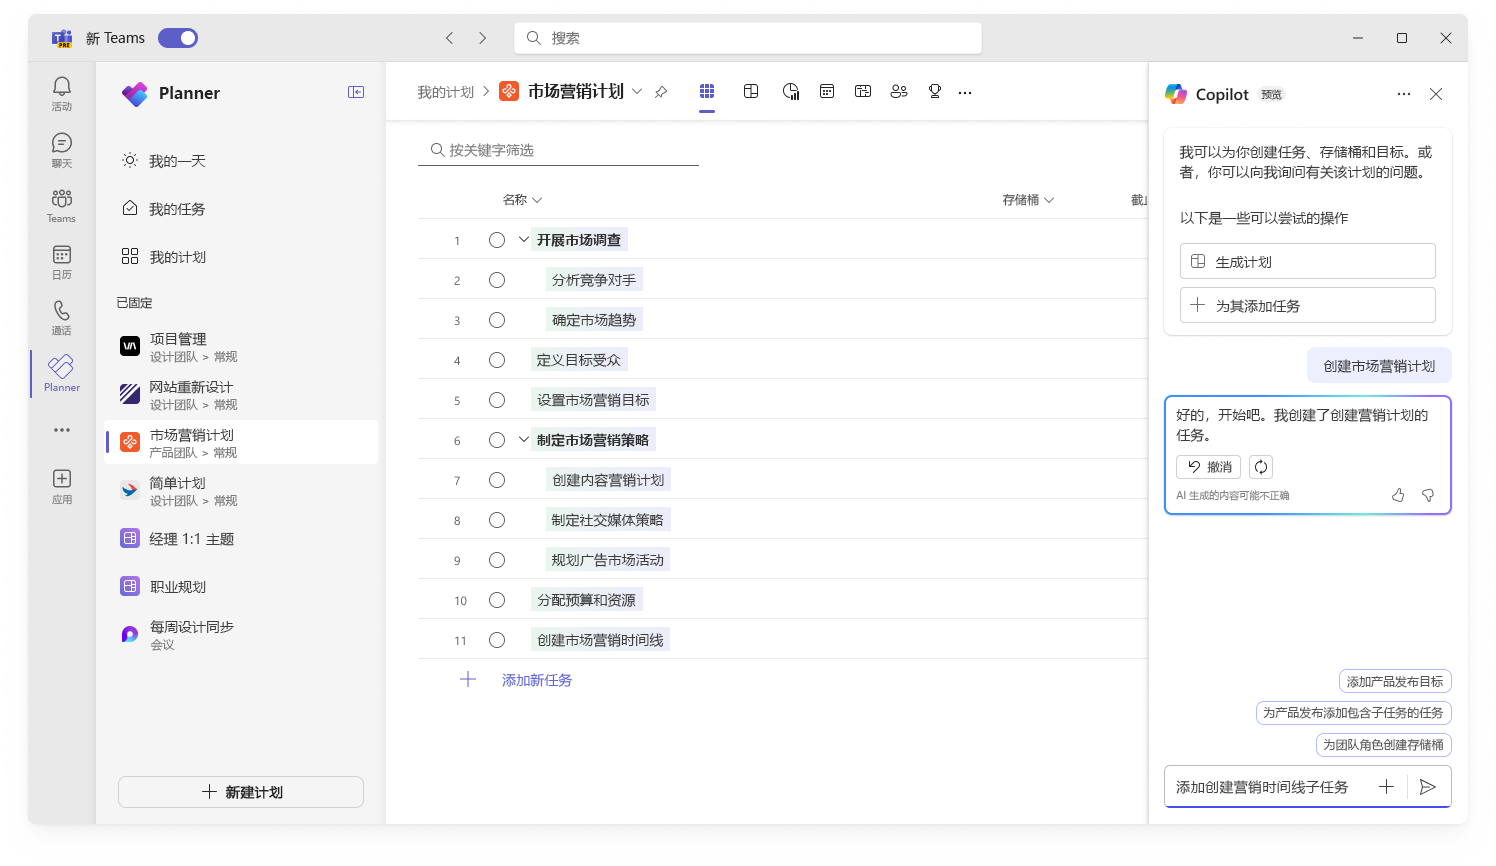Close the Copilot pane
1496x866 pixels.
(1436, 94)
